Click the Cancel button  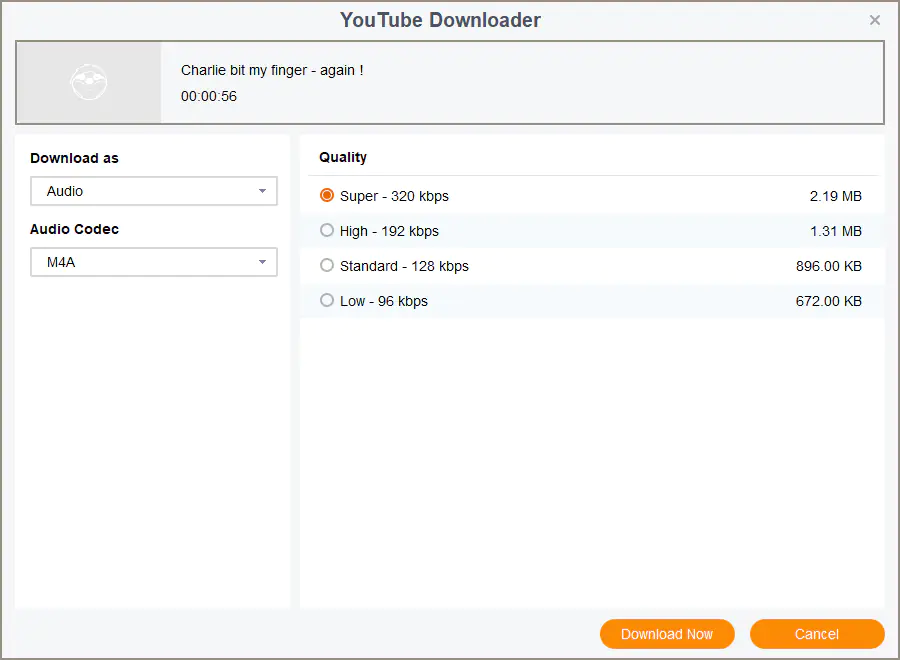[x=816, y=634]
